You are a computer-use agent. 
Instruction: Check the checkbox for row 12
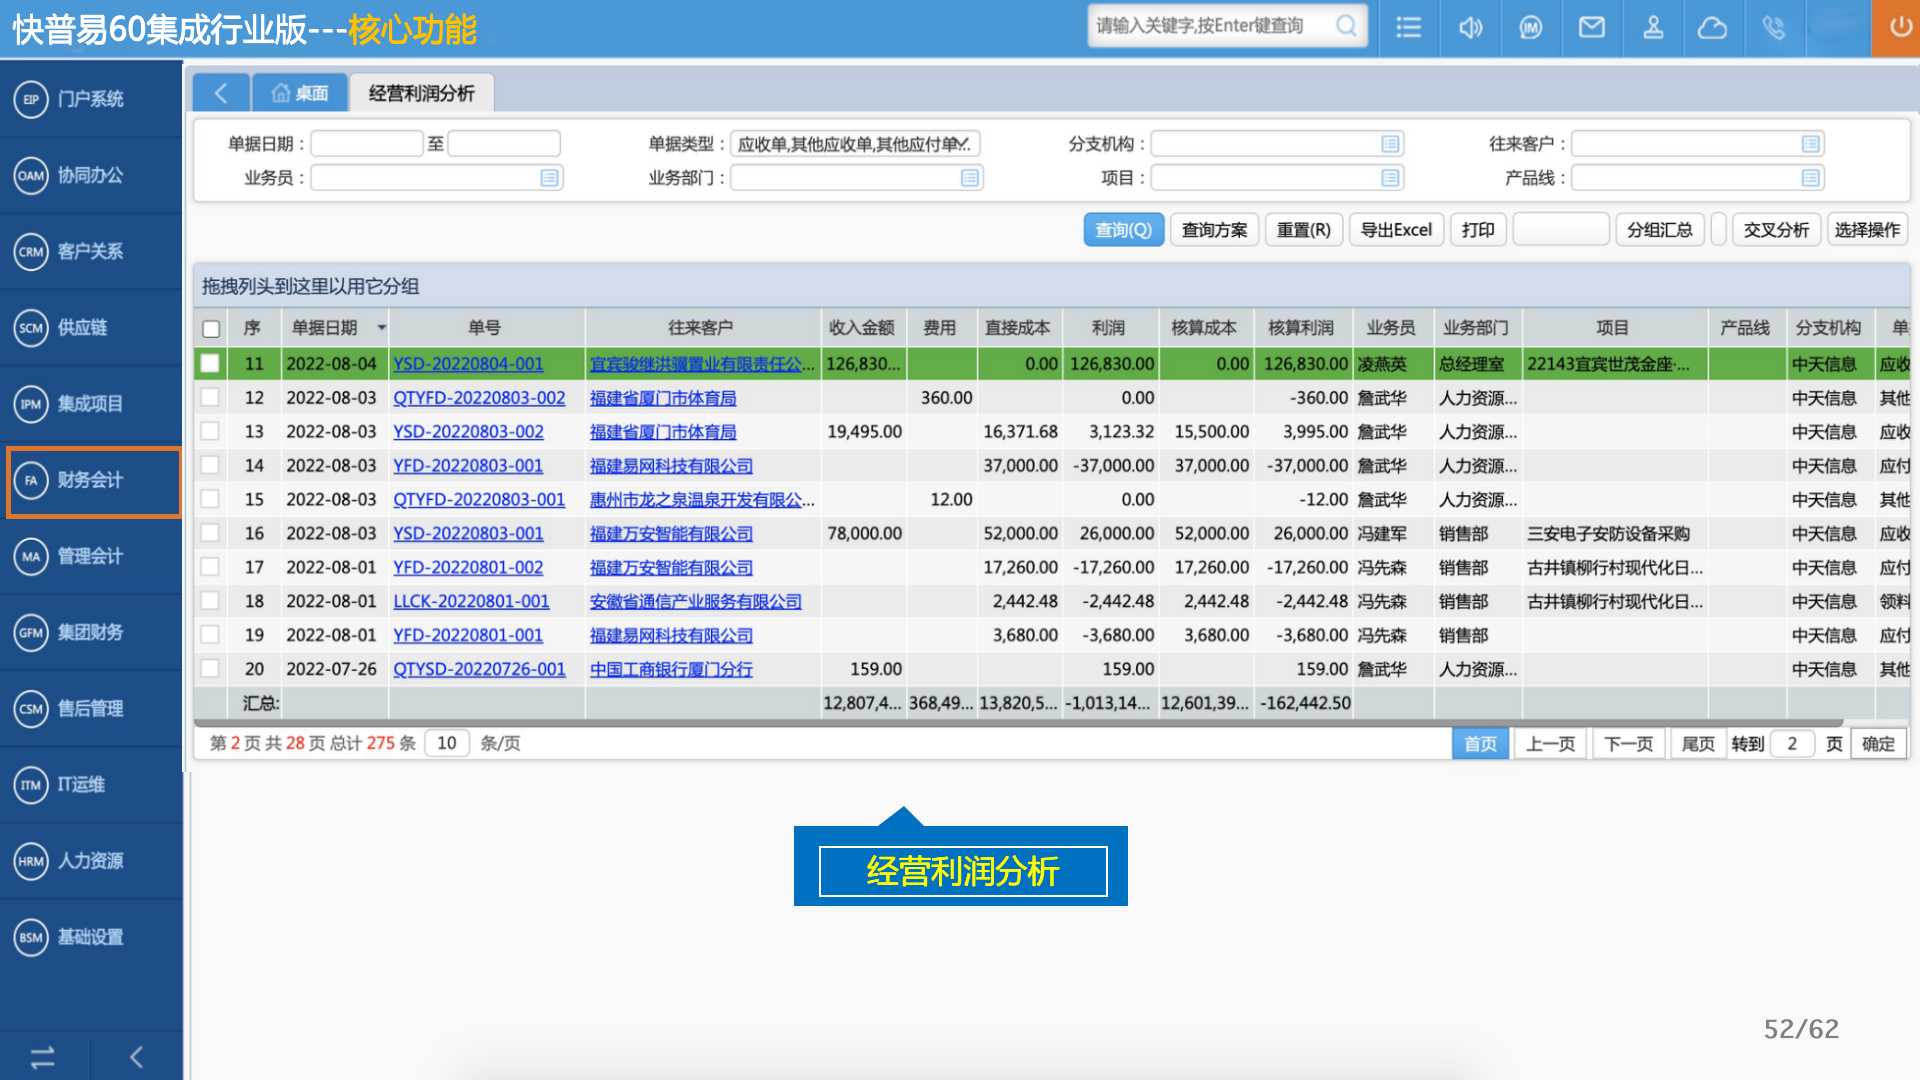click(210, 398)
